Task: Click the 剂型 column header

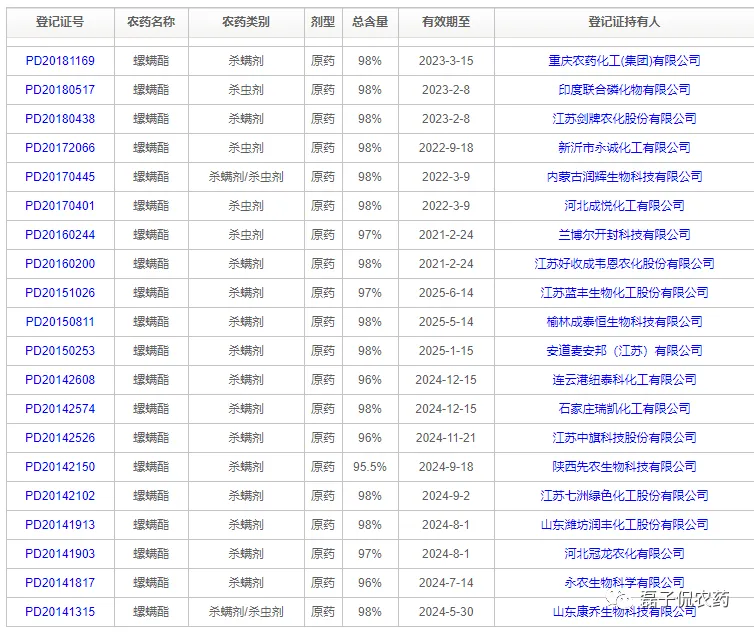Action: click(323, 22)
